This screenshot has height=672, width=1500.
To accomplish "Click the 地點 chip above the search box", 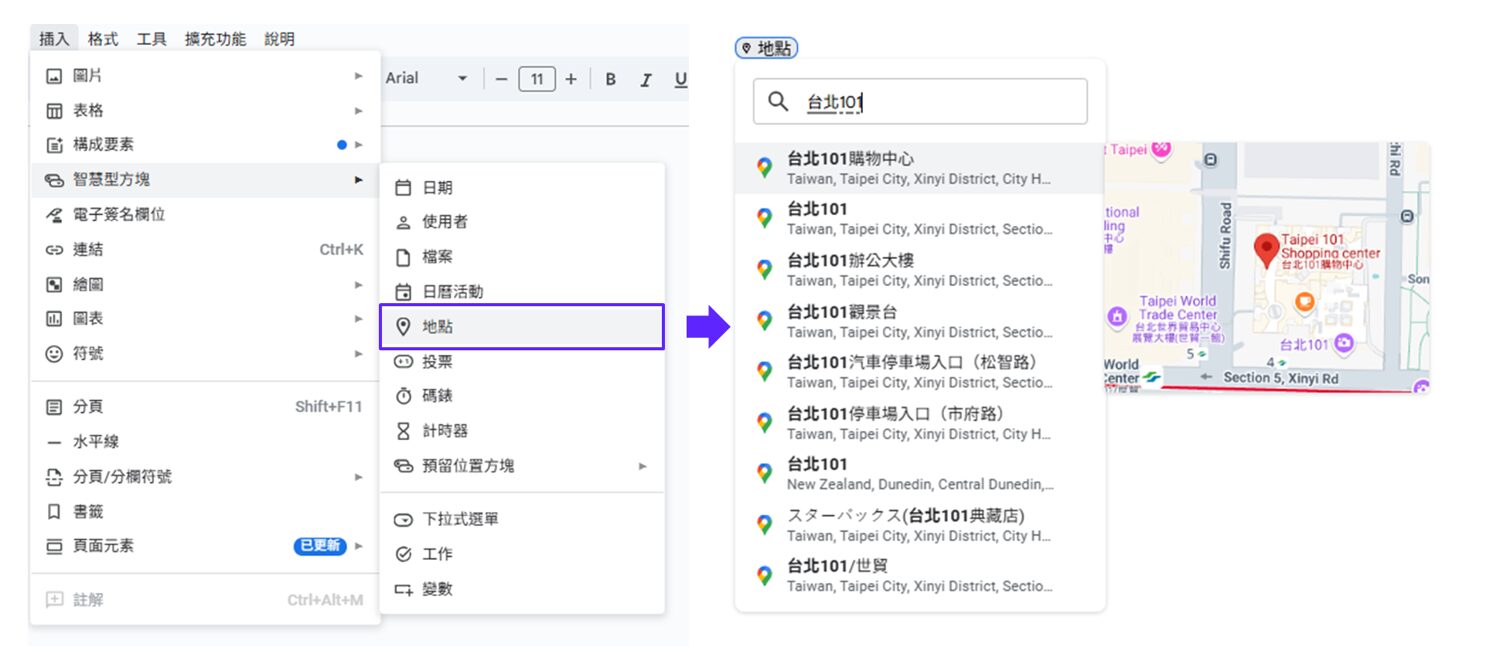I will coord(767,48).
